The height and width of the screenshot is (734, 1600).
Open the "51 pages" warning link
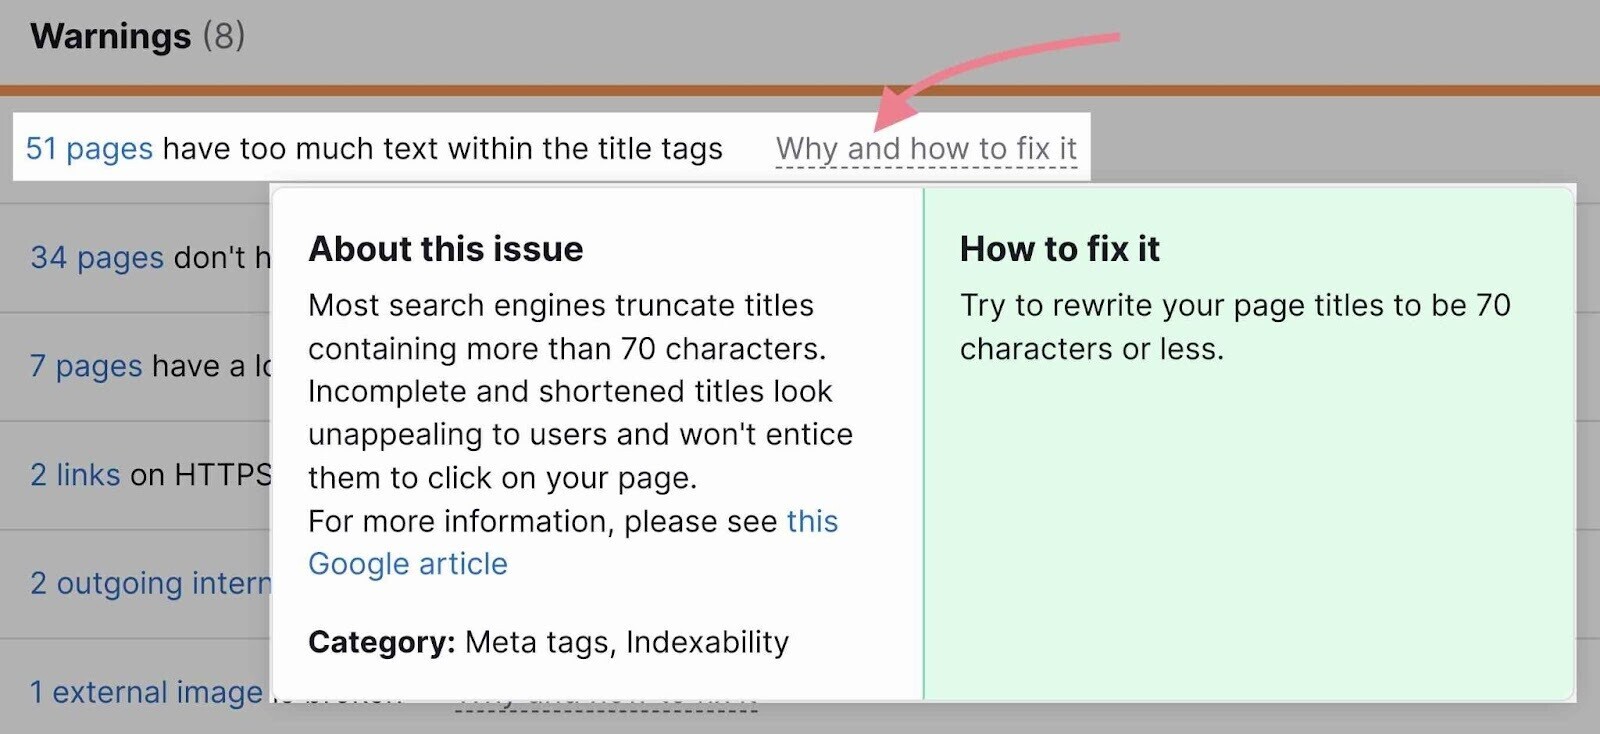coord(90,147)
